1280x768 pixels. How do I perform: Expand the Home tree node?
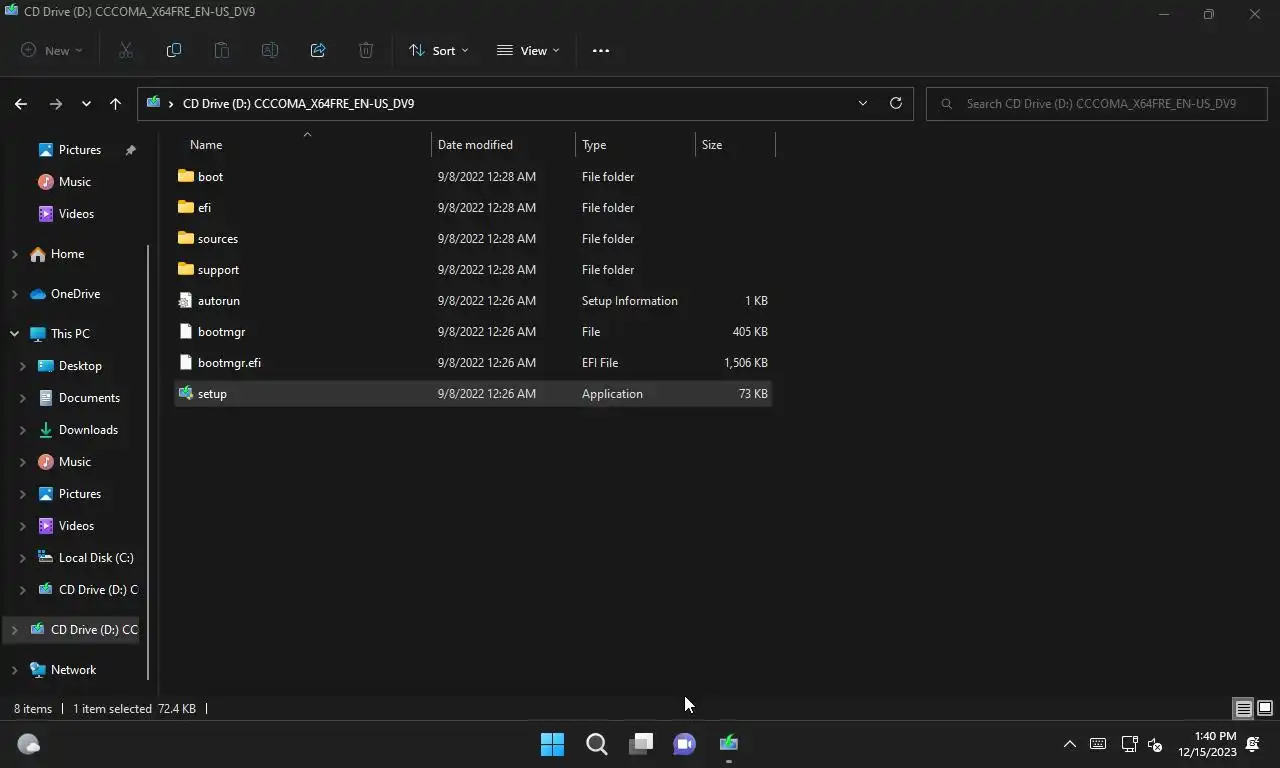[14, 254]
